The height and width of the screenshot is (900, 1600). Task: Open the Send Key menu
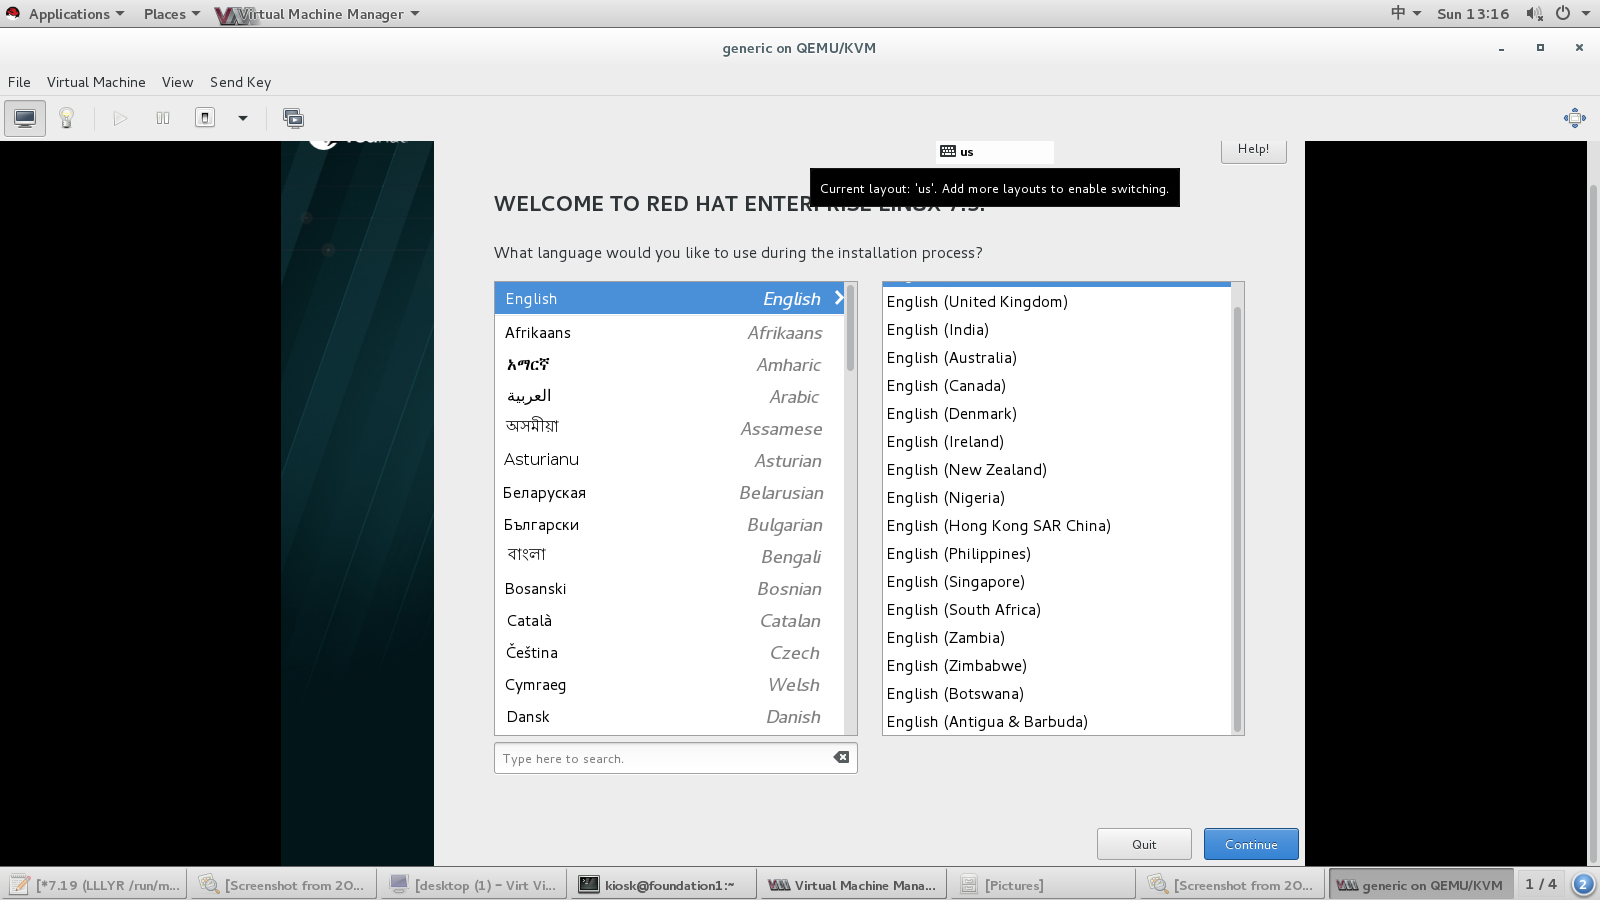click(240, 82)
